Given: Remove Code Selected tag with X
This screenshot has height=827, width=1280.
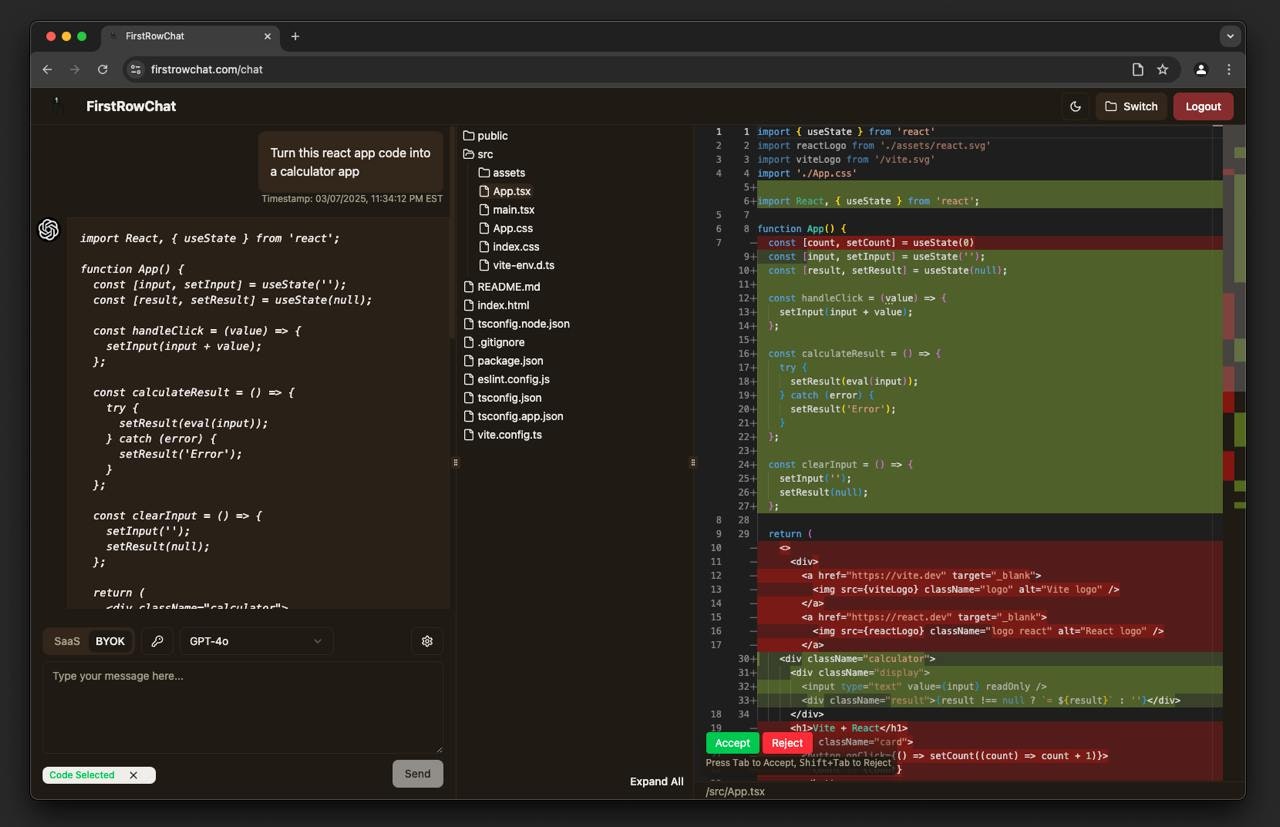Looking at the screenshot, I should pyautogui.click(x=133, y=775).
